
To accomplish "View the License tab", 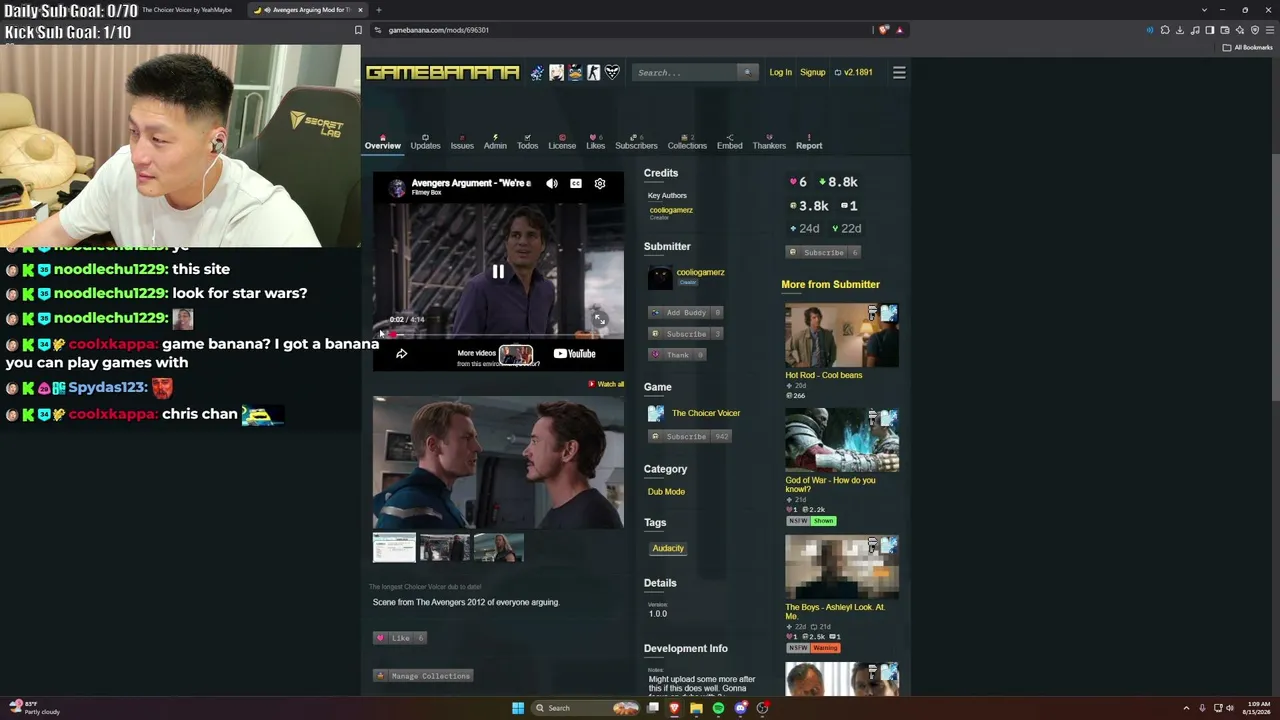I will tap(562, 142).
